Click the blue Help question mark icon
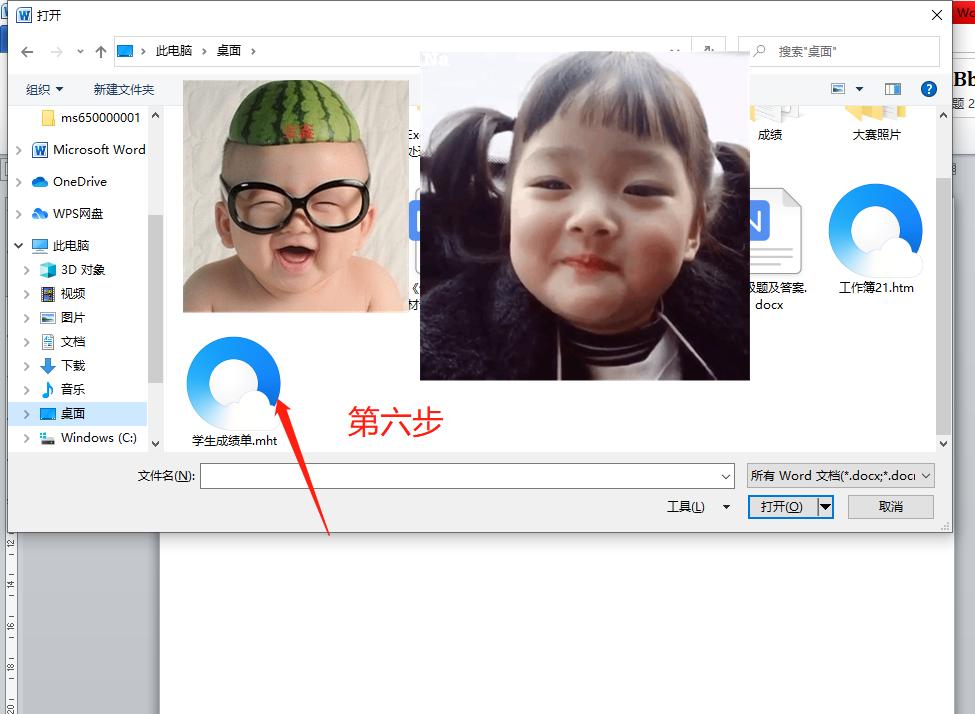Image resolution: width=975 pixels, height=714 pixels. (928, 88)
